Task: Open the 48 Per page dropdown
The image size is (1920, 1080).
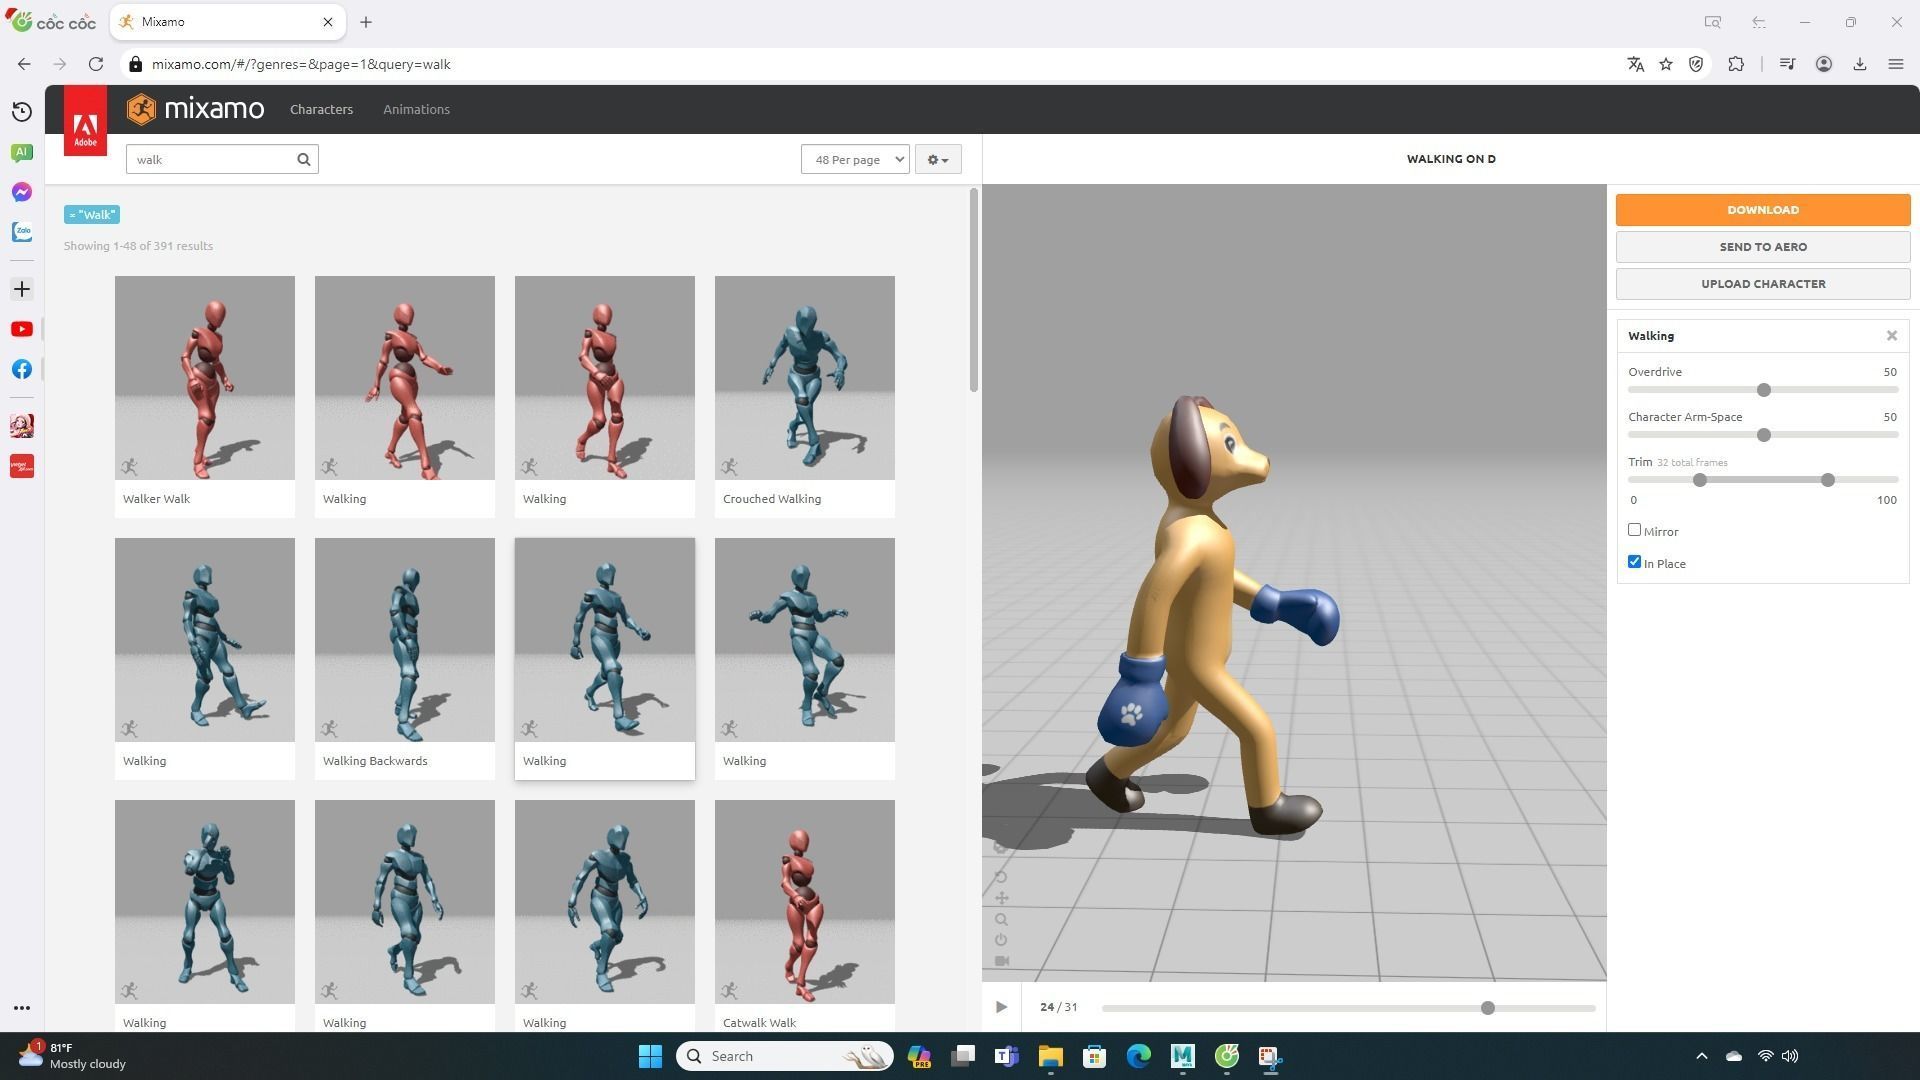Action: click(855, 159)
